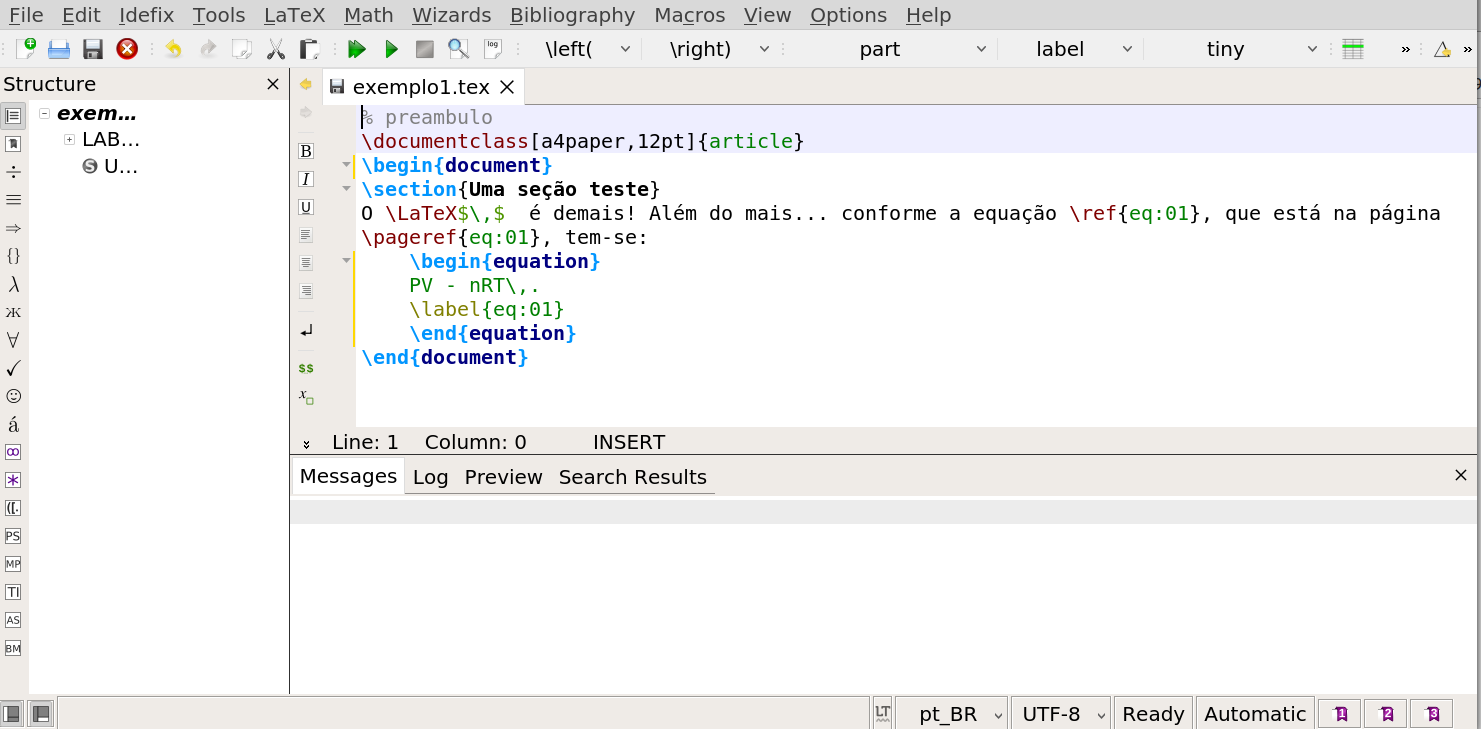Jump to bookmark 1 in the status bar
1481x729 pixels.
(x=1339, y=714)
